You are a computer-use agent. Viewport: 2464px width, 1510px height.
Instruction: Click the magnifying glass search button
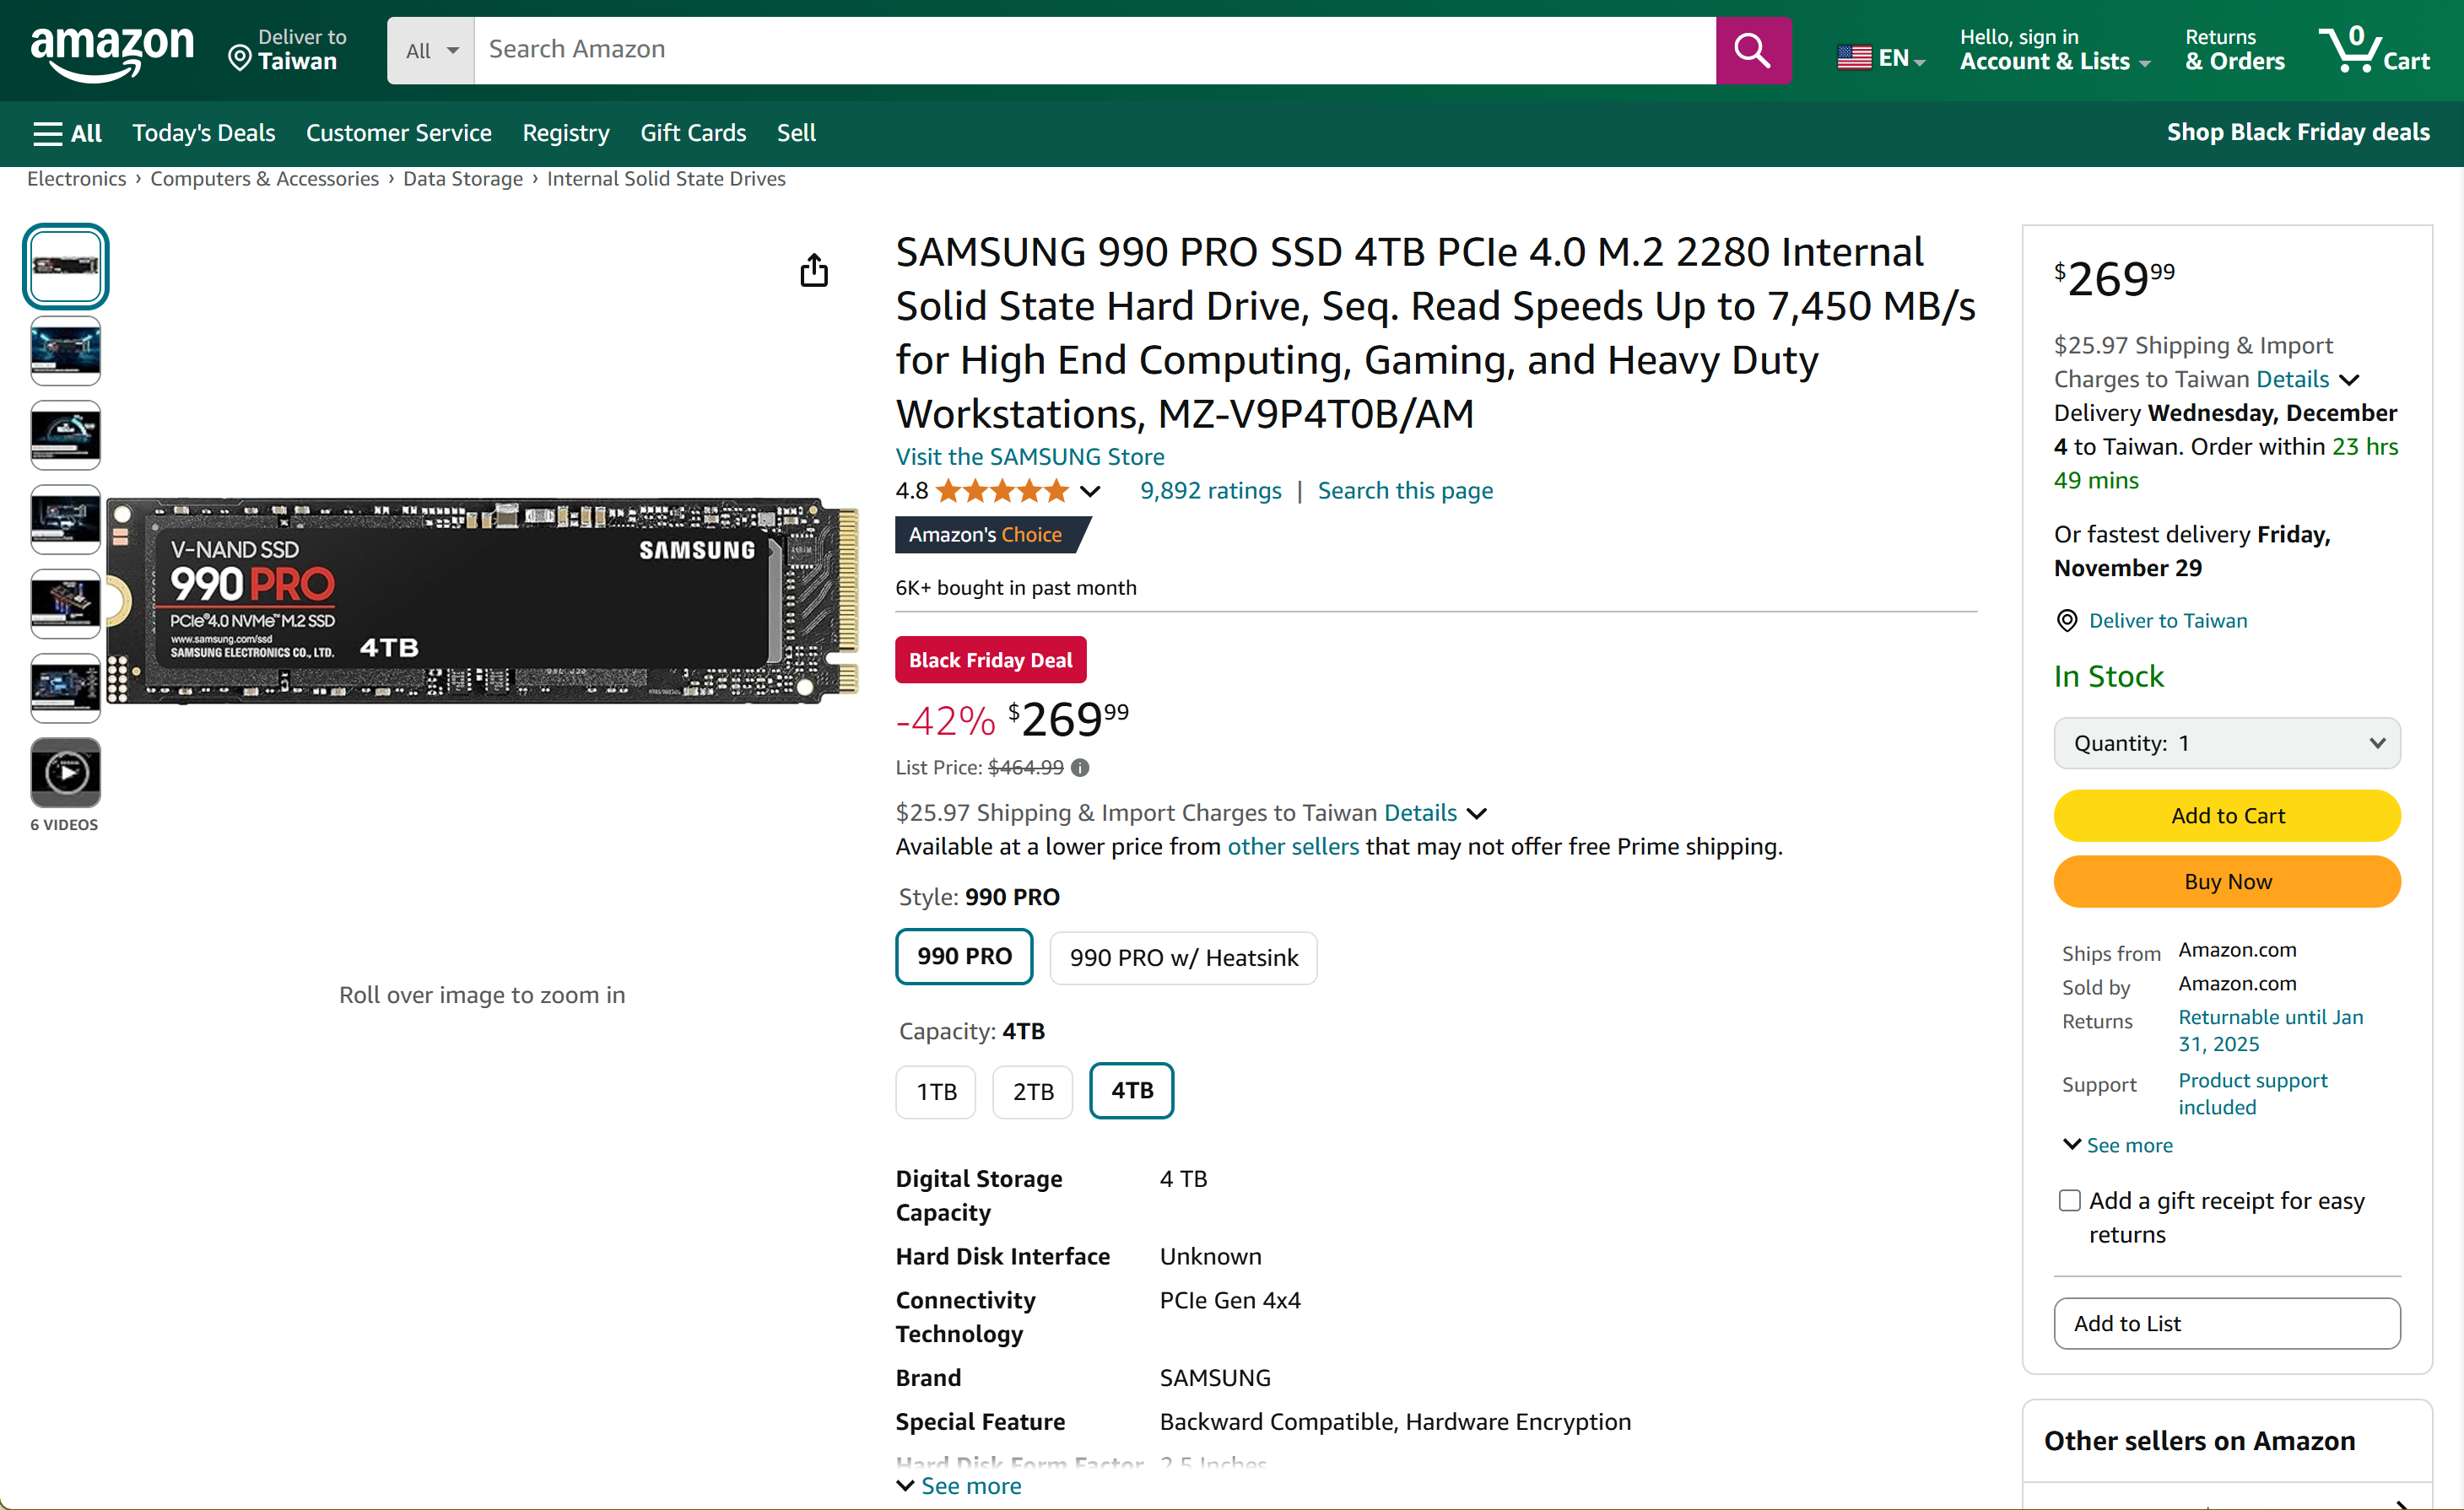click(1752, 50)
